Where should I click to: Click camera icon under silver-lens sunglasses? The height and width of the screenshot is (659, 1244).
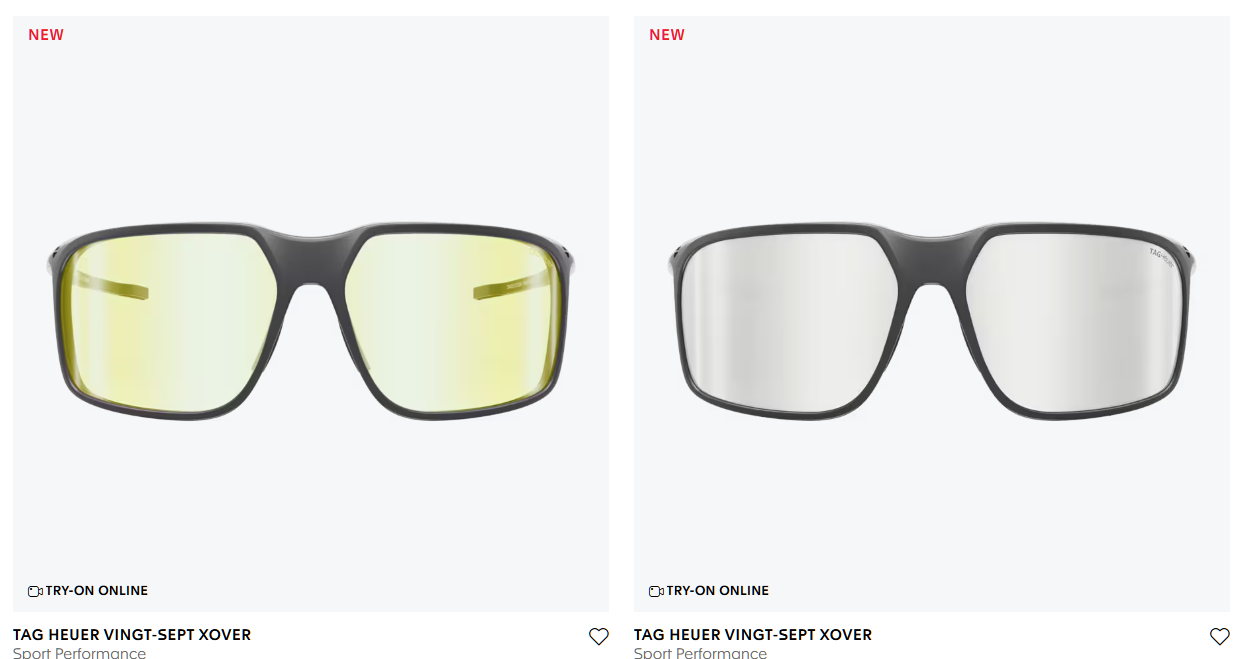click(x=656, y=591)
